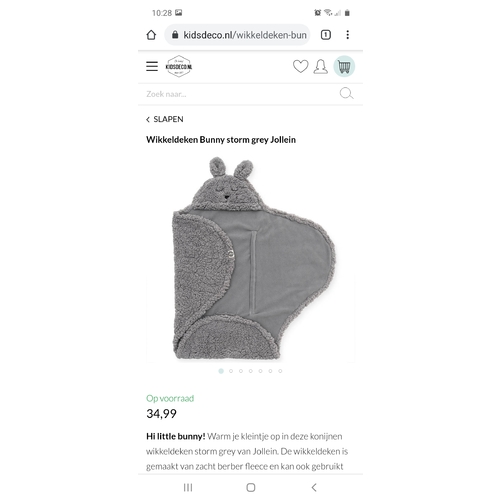Open the wishlist heart icon
Image resolution: width=500 pixels, height=500 pixels.
(300, 66)
